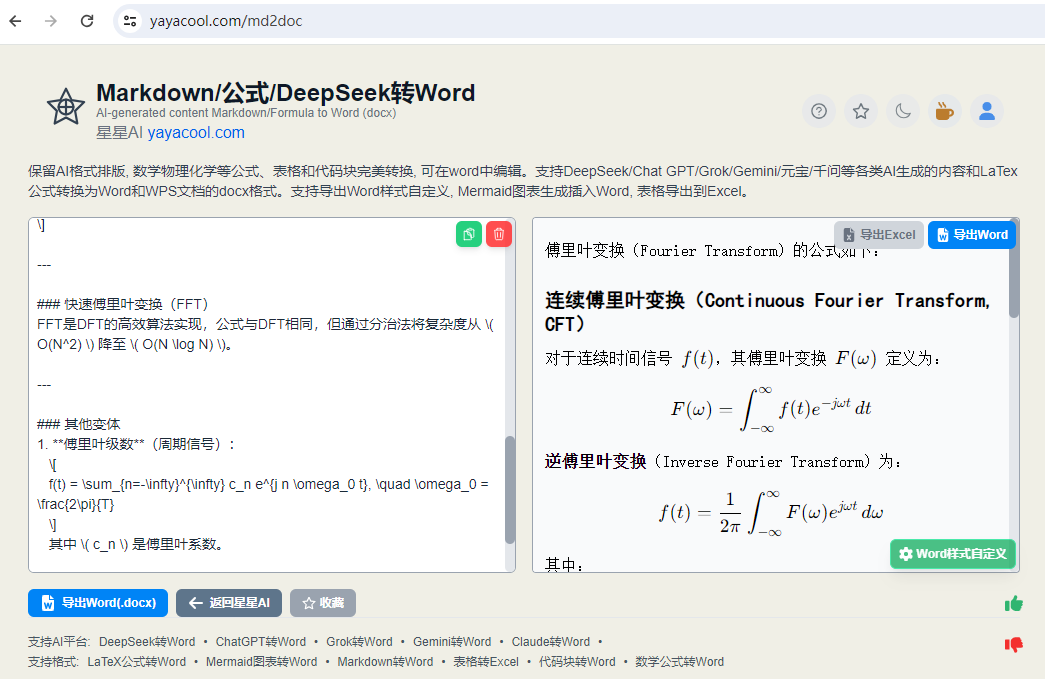The image size is (1045, 679).
Task: Open the Grok转Word link
Action: (x=359, y=642)
